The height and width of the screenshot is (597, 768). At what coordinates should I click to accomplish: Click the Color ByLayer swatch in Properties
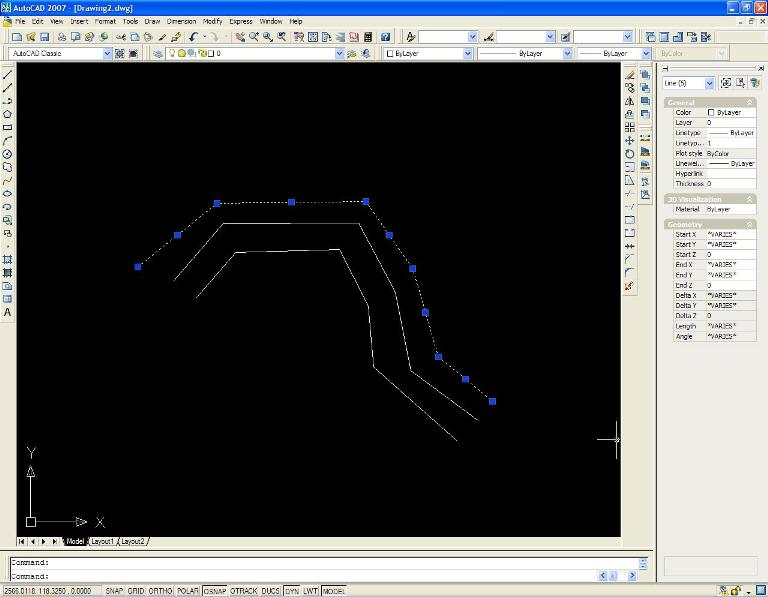pos(711,113)
